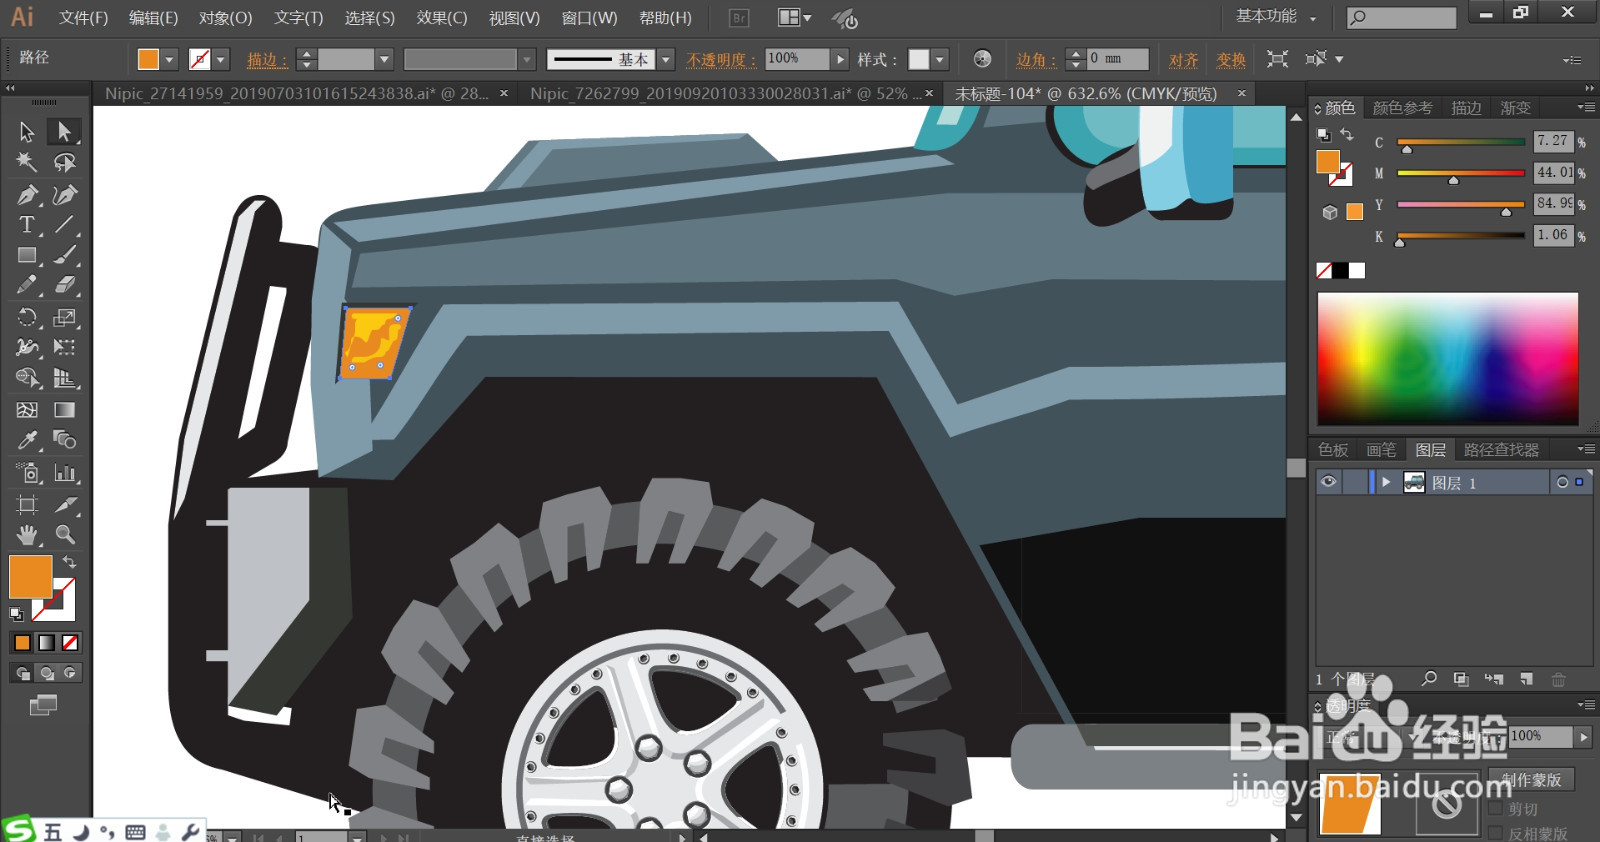Select the Pen tool

click(27, 194)
